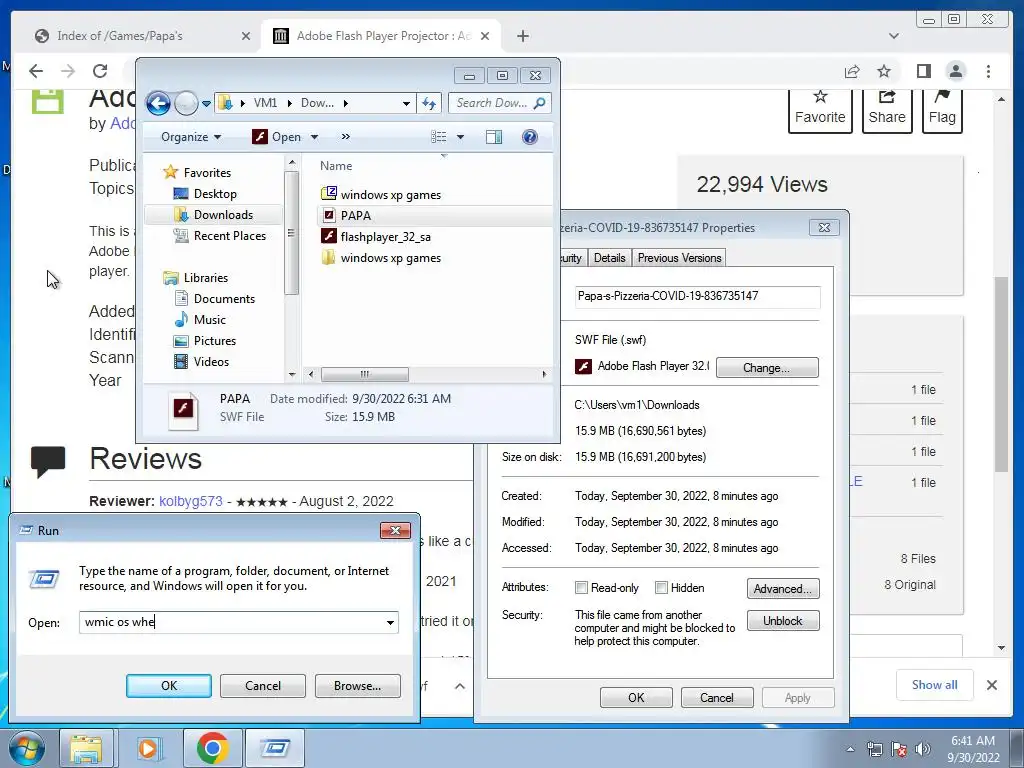Expand Explorer's address bar history dropdown

click(x=406, y=103)
